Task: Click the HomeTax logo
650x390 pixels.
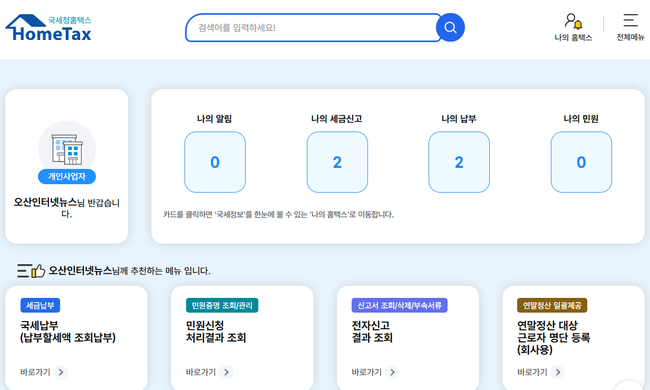Action: pos(49,28)
